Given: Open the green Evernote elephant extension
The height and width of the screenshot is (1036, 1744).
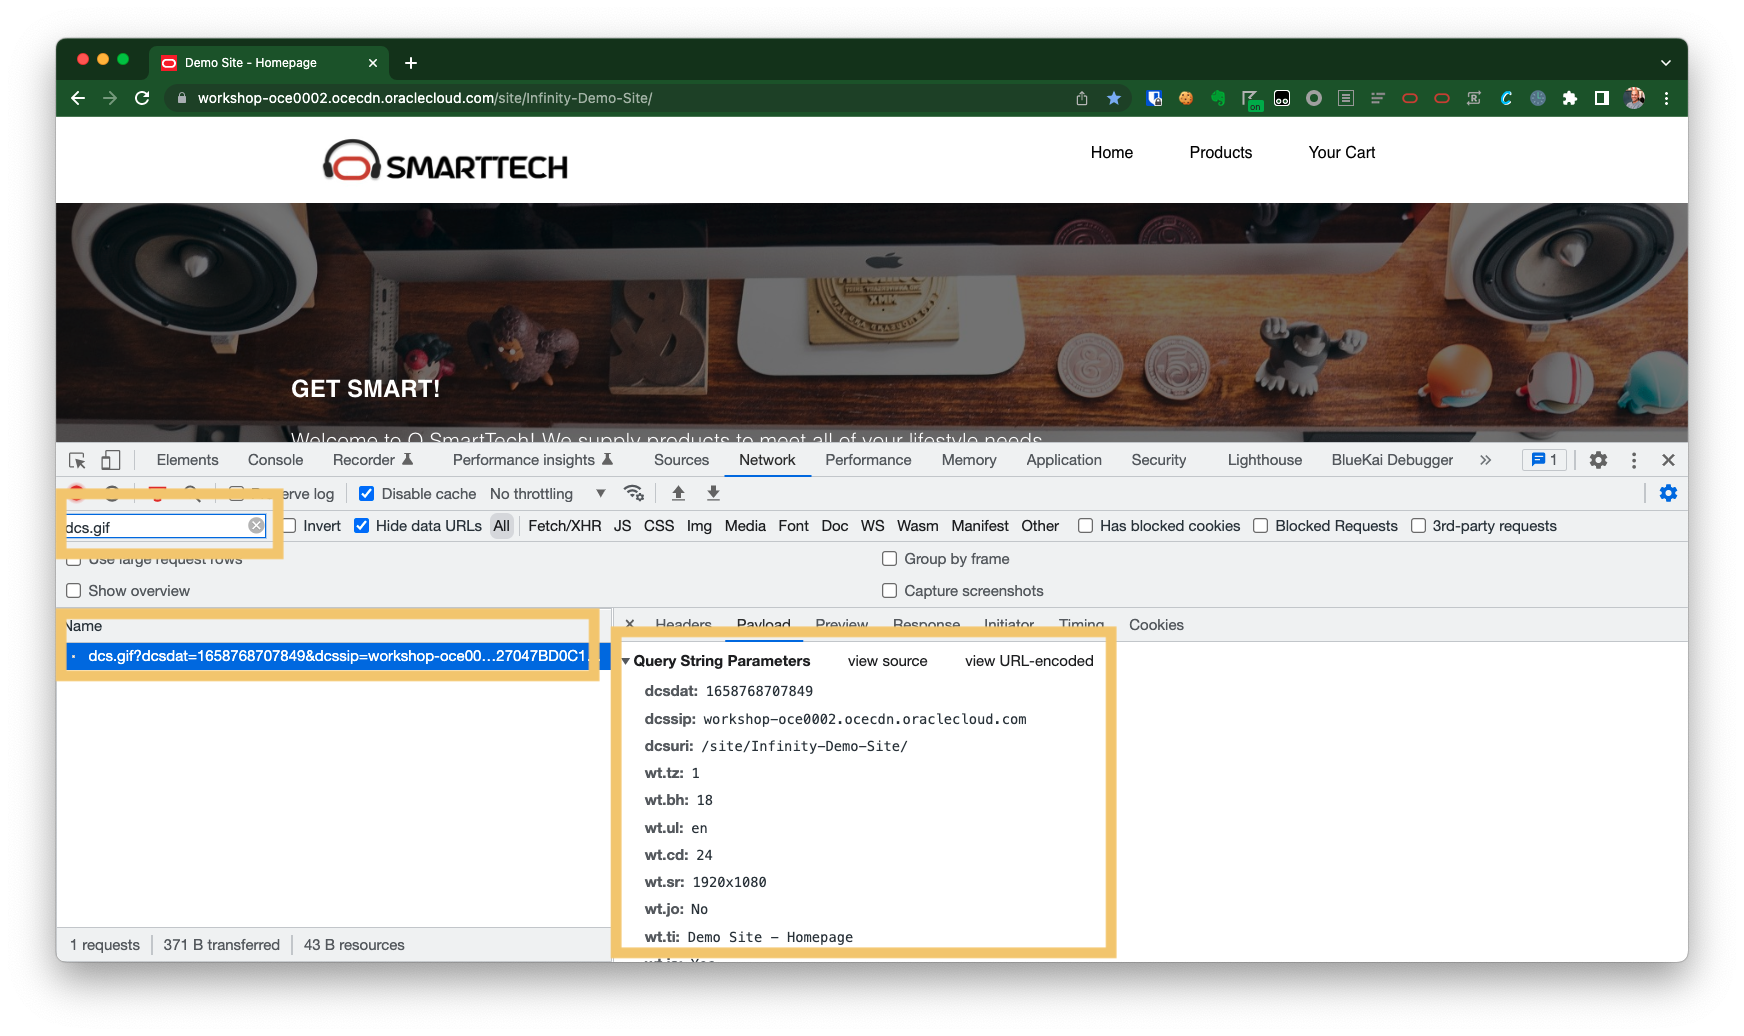Looking at the screenshot, I should [x=1218, y=98].
